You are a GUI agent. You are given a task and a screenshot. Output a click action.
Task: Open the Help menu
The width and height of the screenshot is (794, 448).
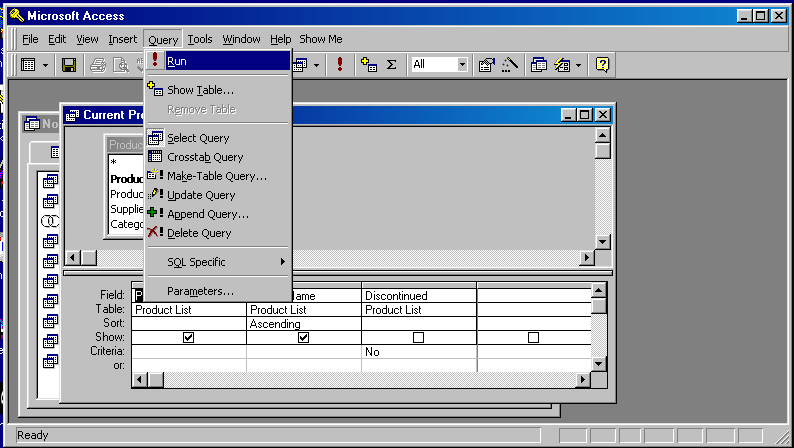[x=281, y=39]
